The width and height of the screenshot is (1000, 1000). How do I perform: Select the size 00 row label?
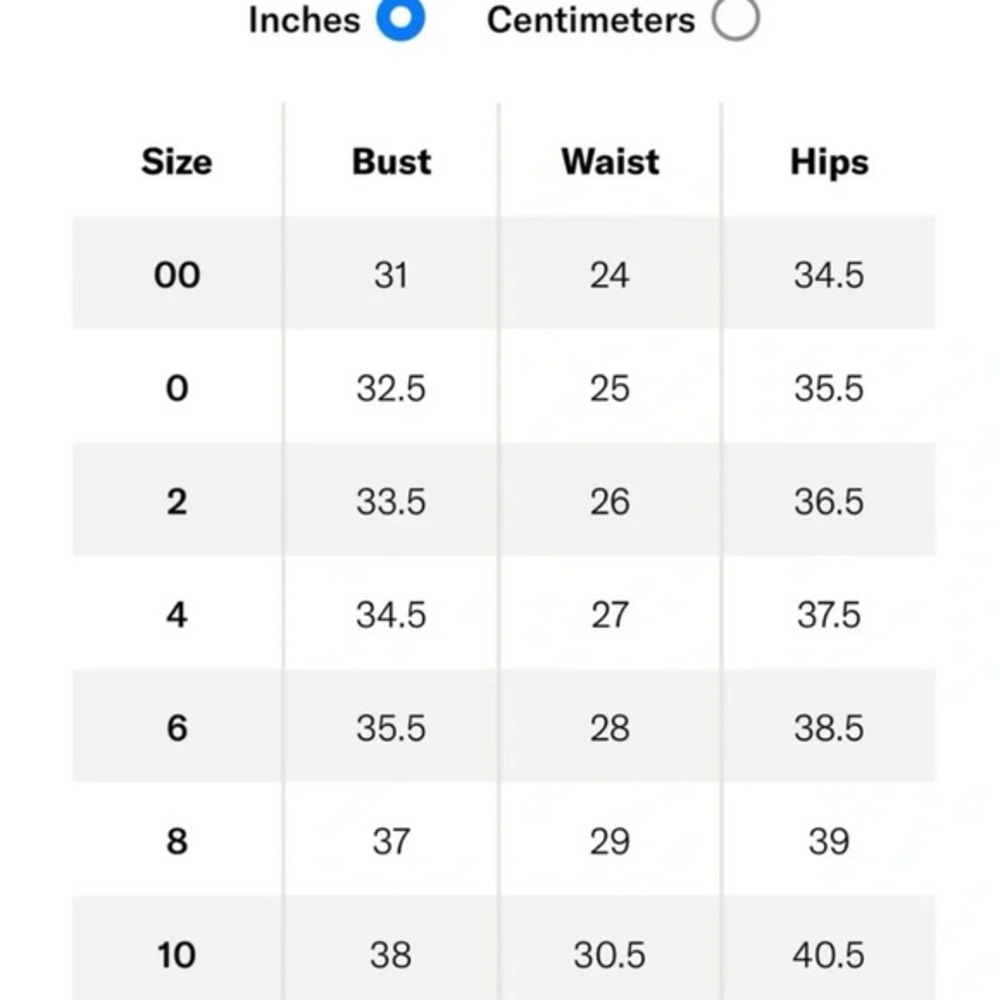177,275
